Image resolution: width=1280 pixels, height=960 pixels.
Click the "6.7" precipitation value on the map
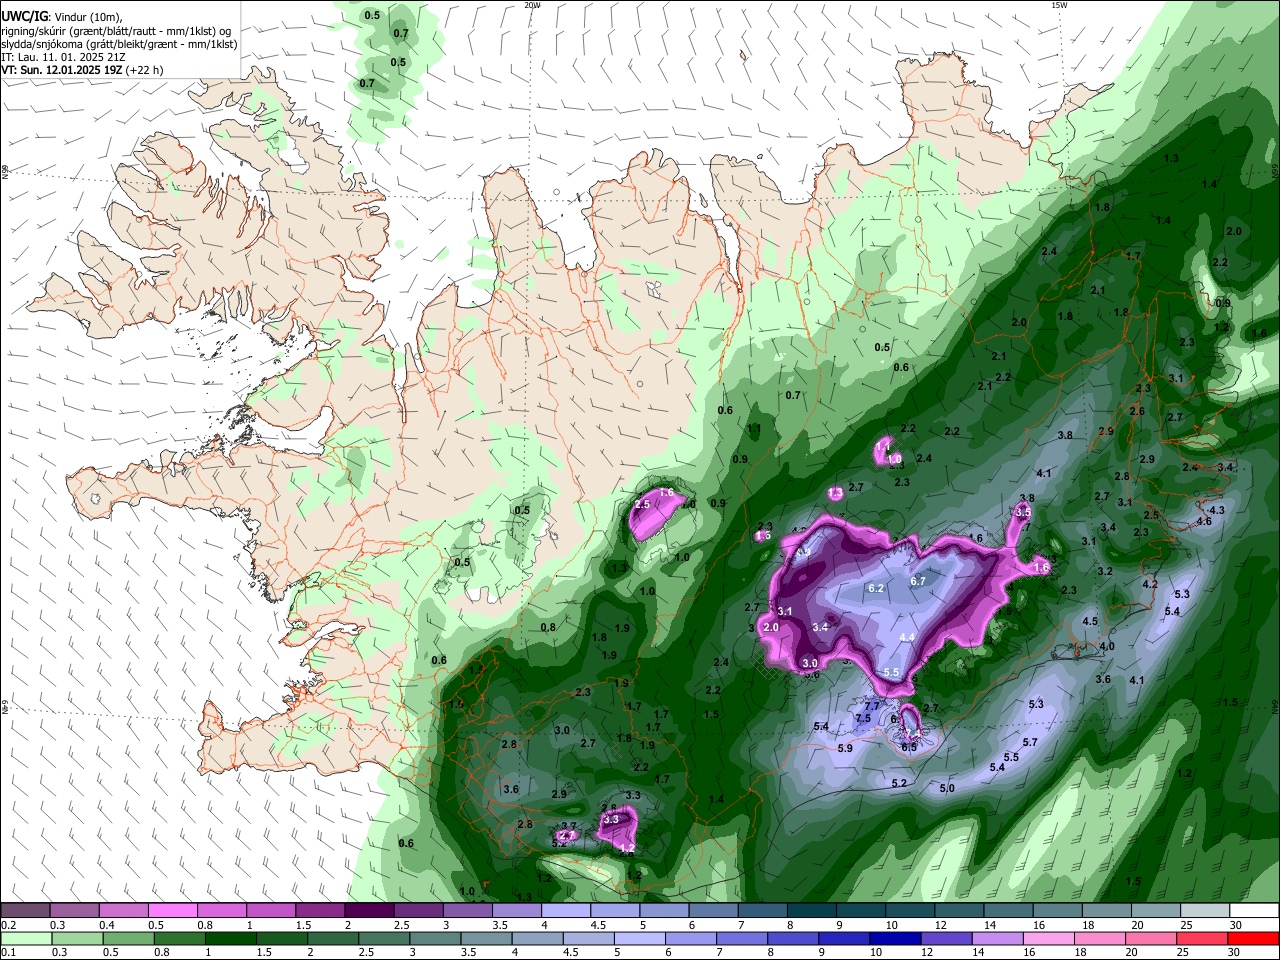click(918, 581)
